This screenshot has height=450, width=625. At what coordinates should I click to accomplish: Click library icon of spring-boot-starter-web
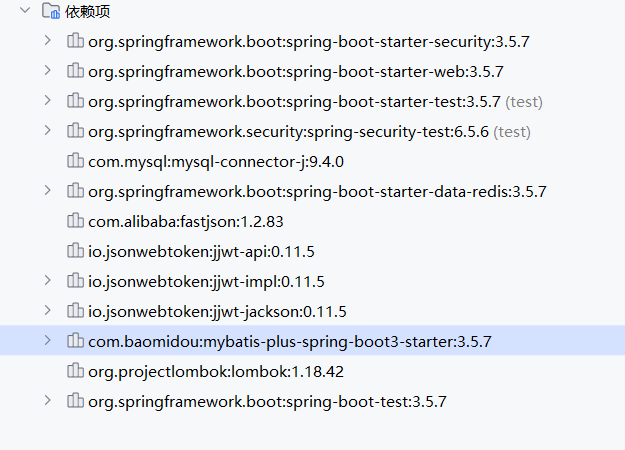click(75, 71)
